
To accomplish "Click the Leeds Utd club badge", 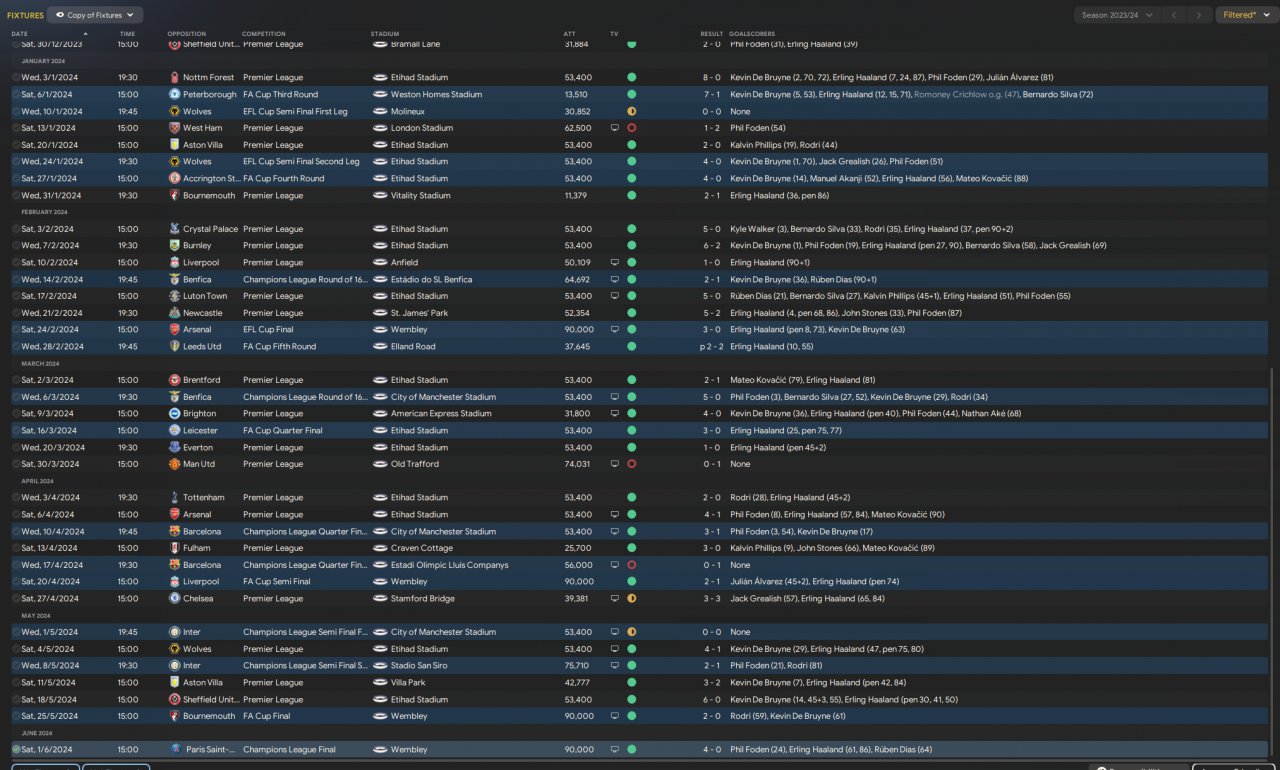I will click(174, 346).
